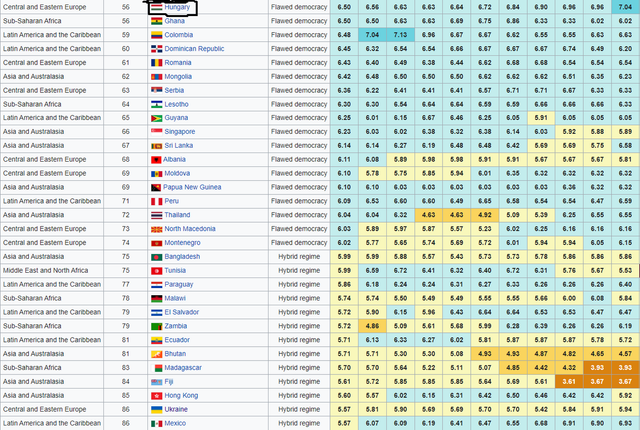This screenshot has width=640, height=430.
Task: Click the Singapore flag icon
Action: (x=157, y=132)
